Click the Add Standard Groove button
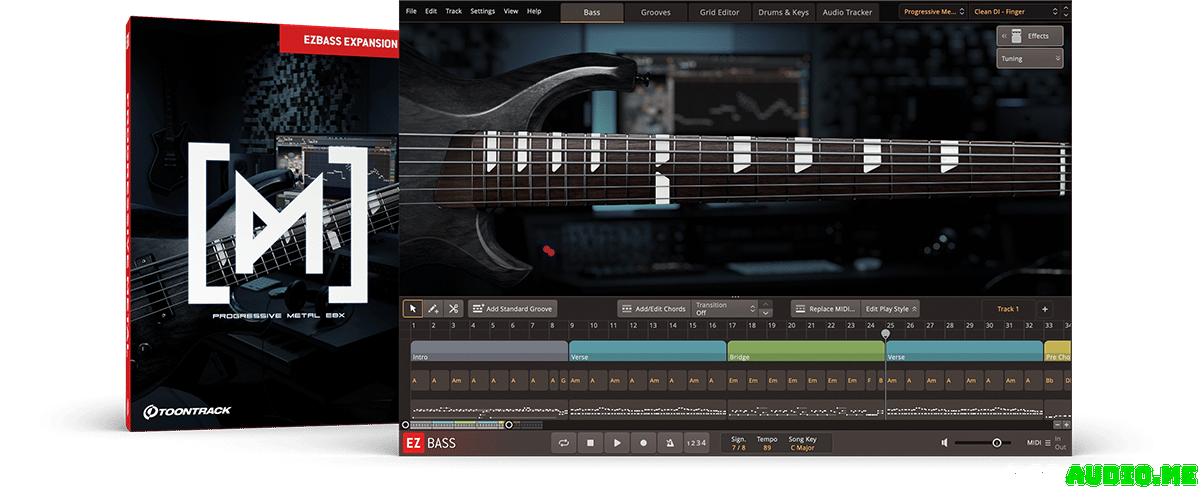1200x488 pixels. 512,309
